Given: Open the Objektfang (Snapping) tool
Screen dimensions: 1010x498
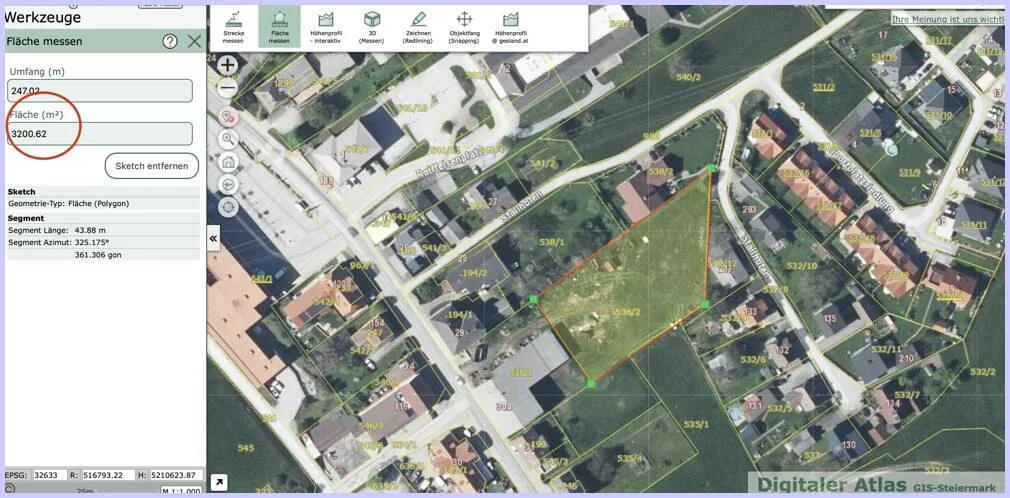Looking at the screenshot, I should (x=464, y=26).
